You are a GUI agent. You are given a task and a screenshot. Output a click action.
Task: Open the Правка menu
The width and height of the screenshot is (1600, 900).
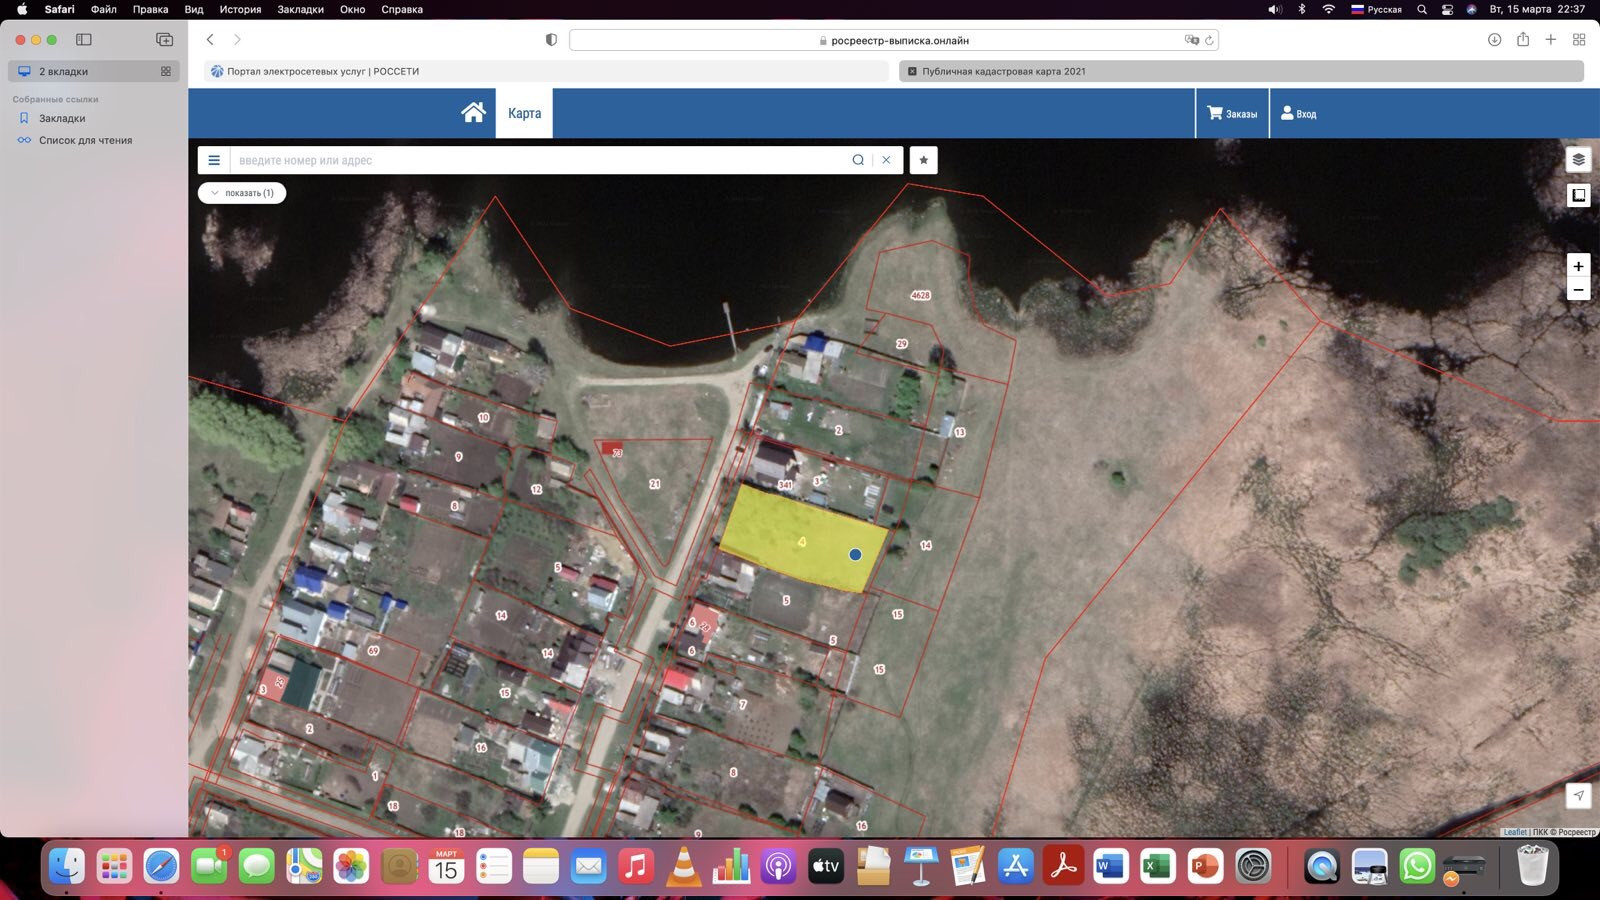[x=150, y=9]
